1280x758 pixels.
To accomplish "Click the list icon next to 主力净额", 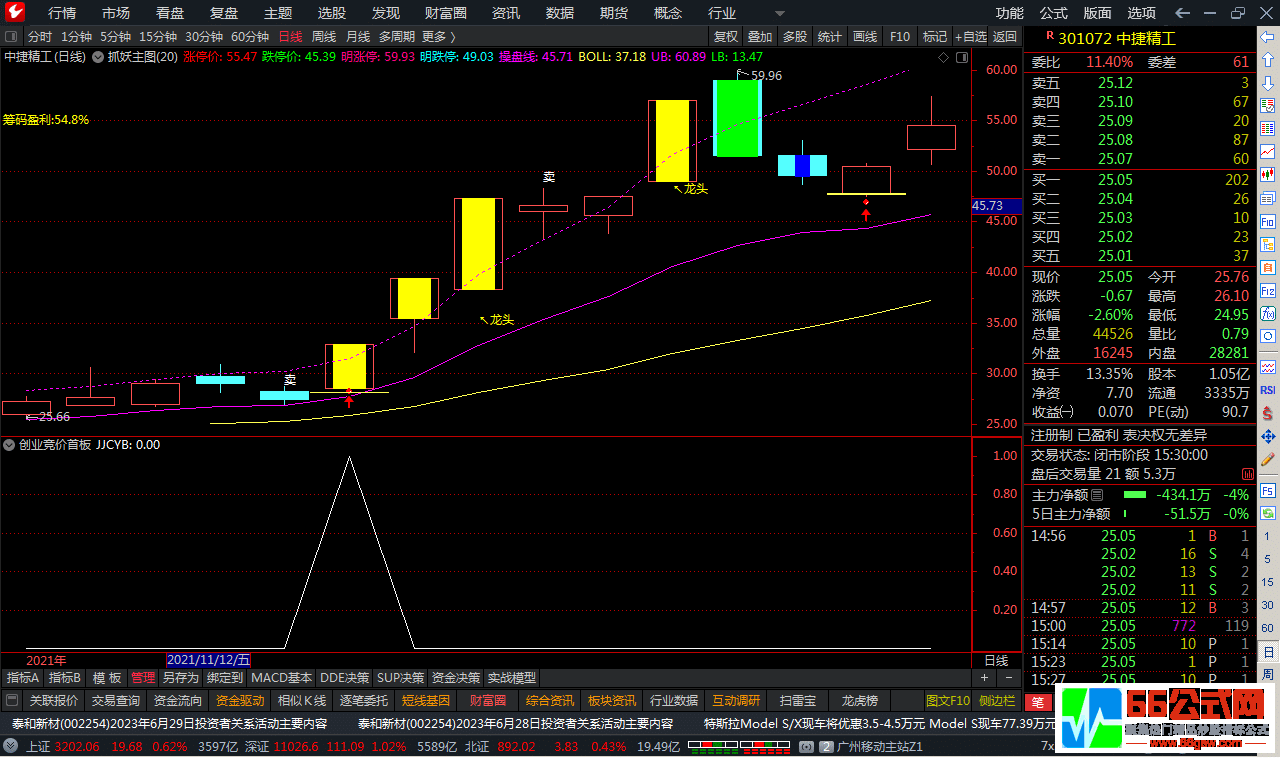I will (x=1097, y=495).
